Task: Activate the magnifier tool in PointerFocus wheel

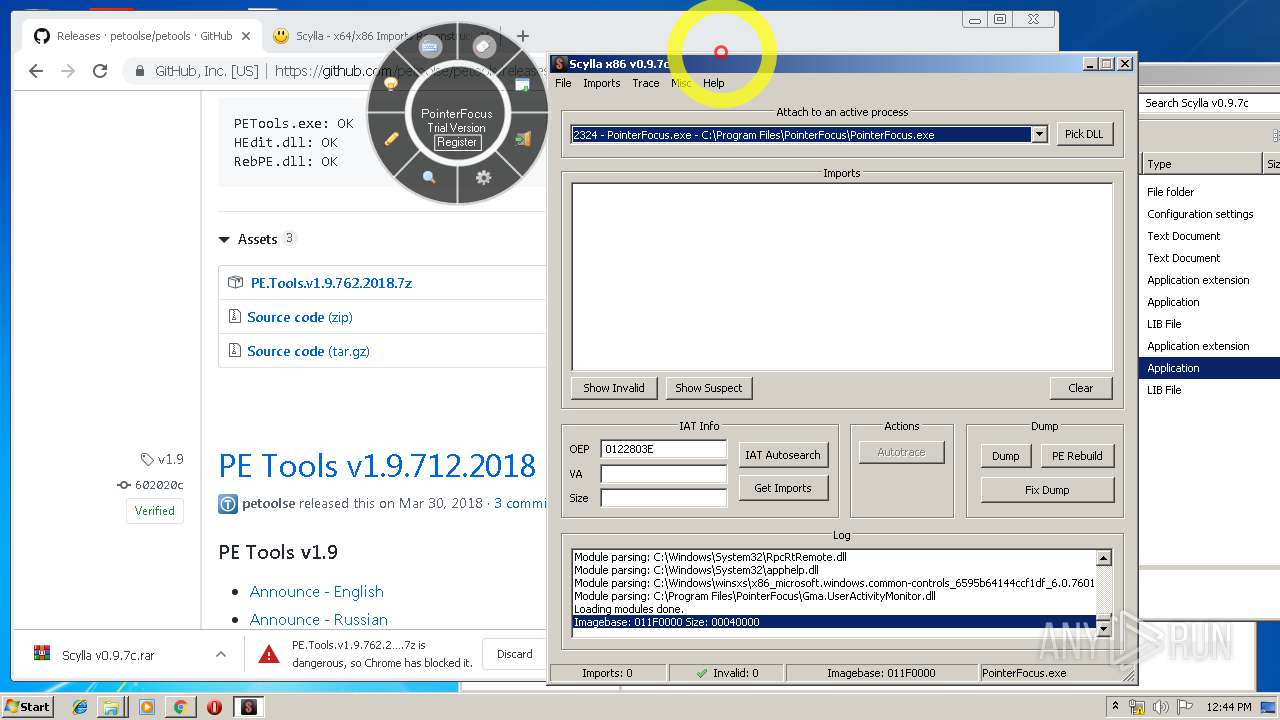Action: (x=429, y=177)
